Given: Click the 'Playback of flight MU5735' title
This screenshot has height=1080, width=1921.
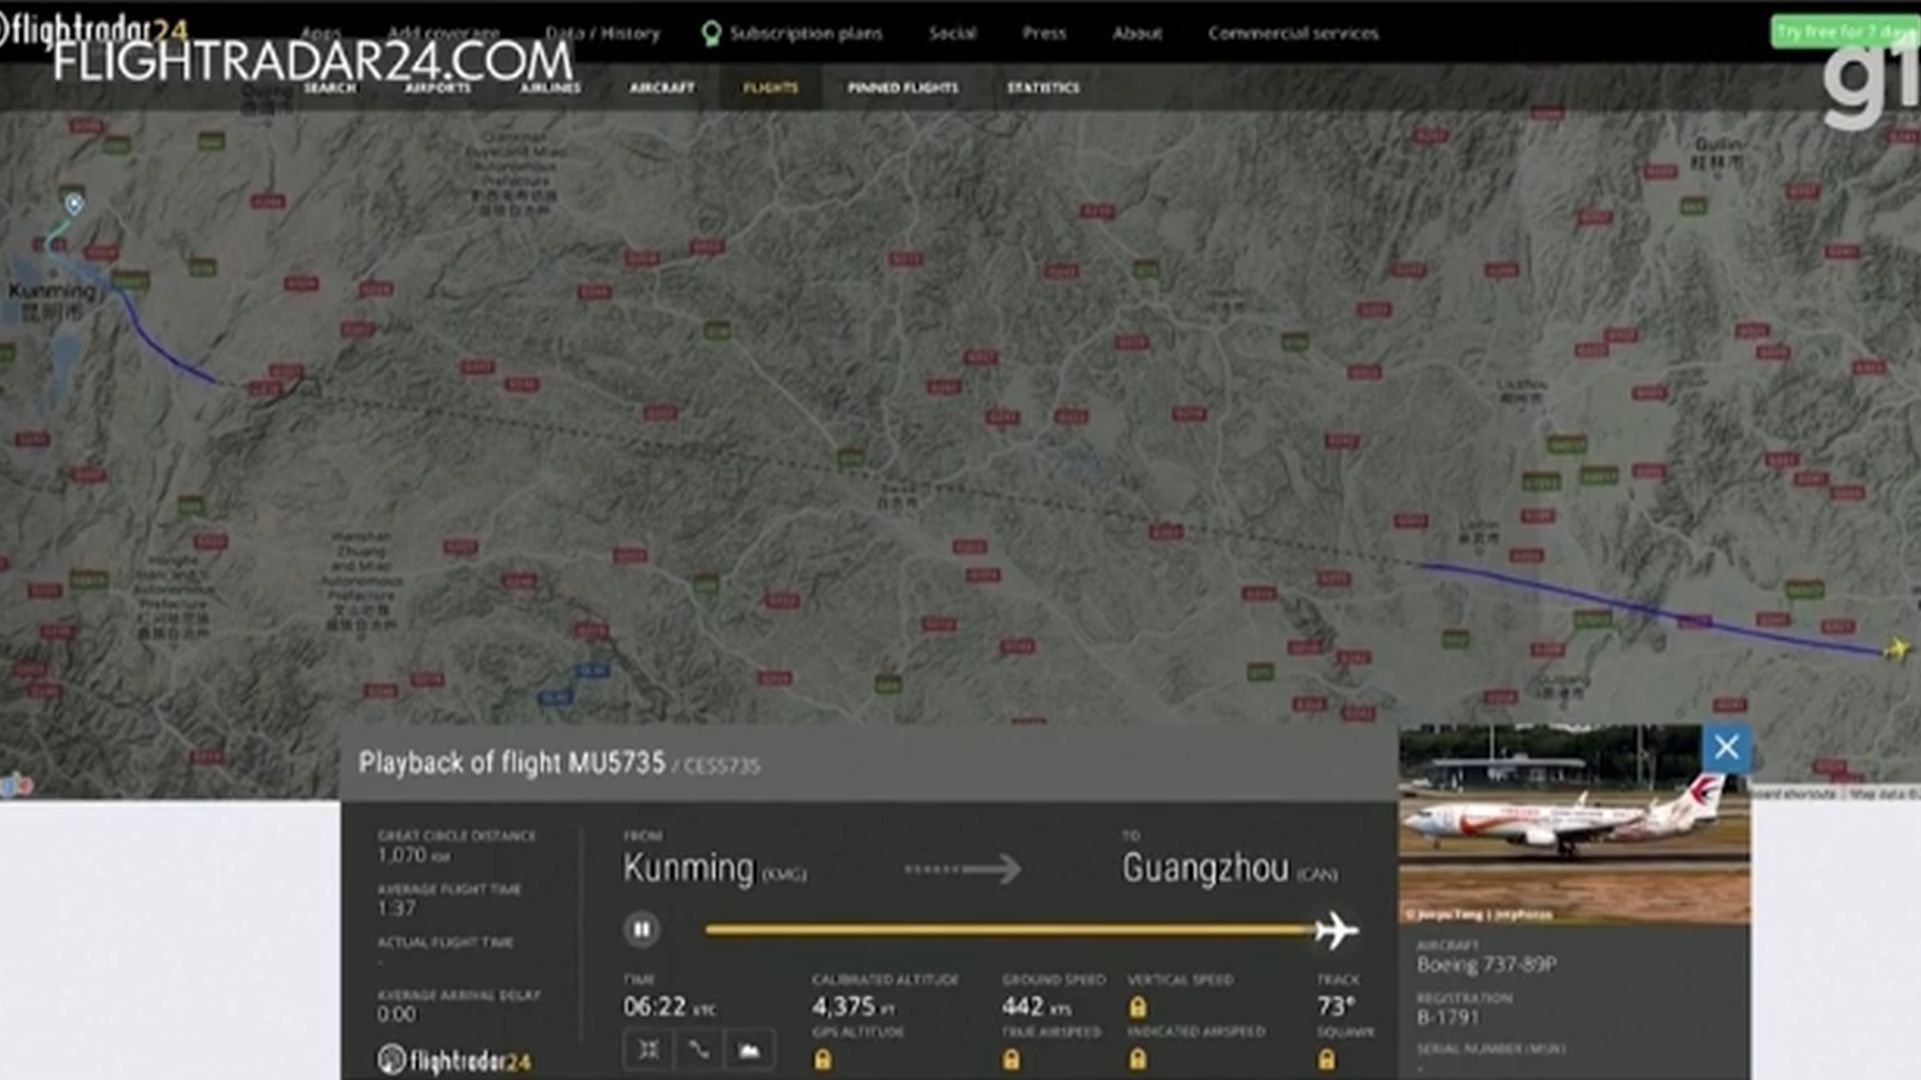Looking at the screenshot, I should coord(511,763).
